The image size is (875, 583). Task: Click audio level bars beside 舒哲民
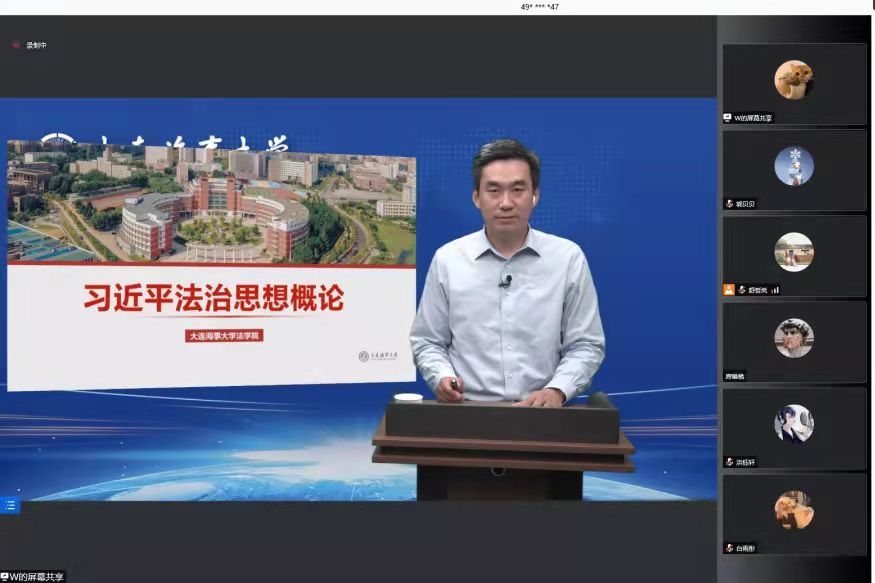click(775, 290)
